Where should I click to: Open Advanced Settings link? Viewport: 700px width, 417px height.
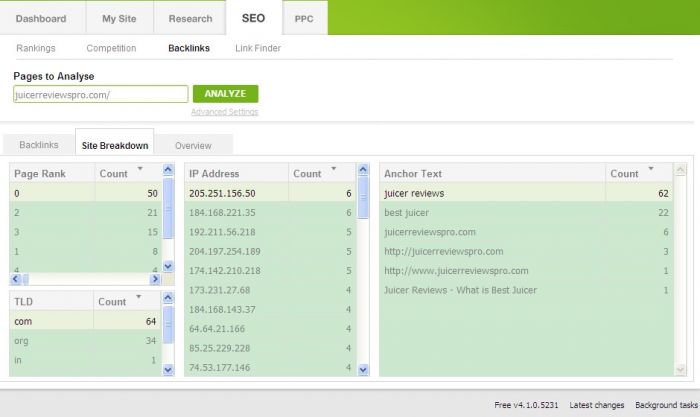pyautogui.click(x=225, y=112)
